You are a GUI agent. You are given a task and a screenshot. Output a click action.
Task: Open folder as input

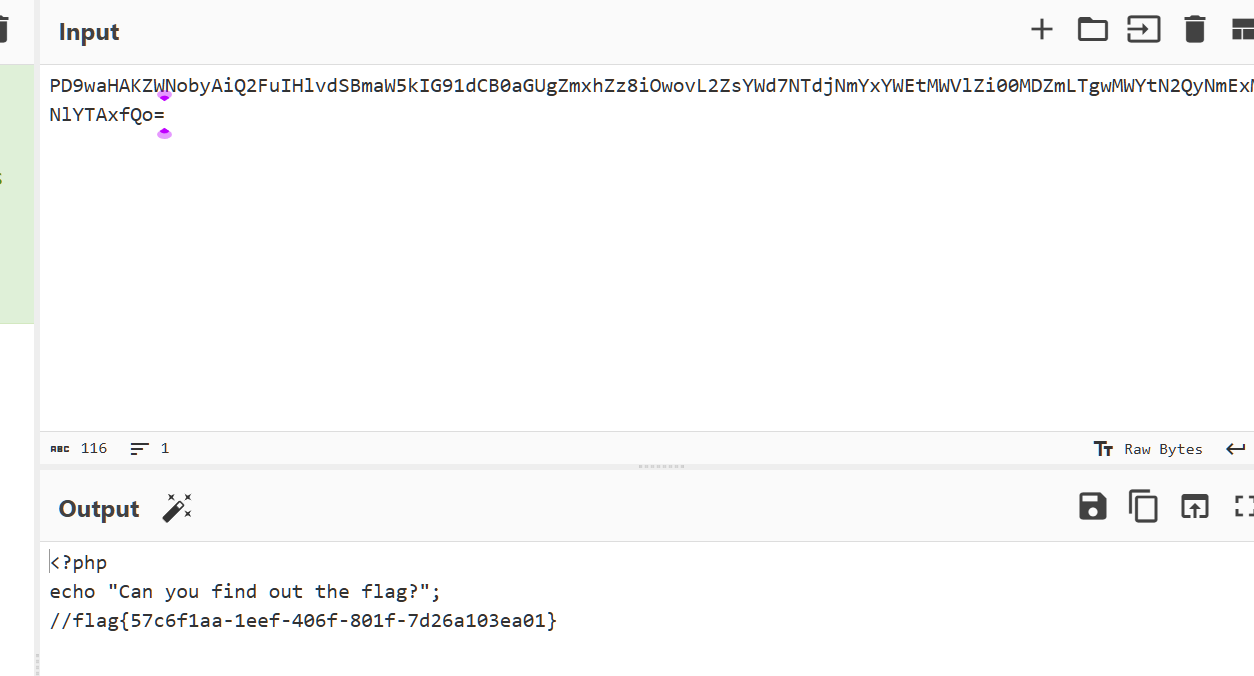coord(1092,30)
